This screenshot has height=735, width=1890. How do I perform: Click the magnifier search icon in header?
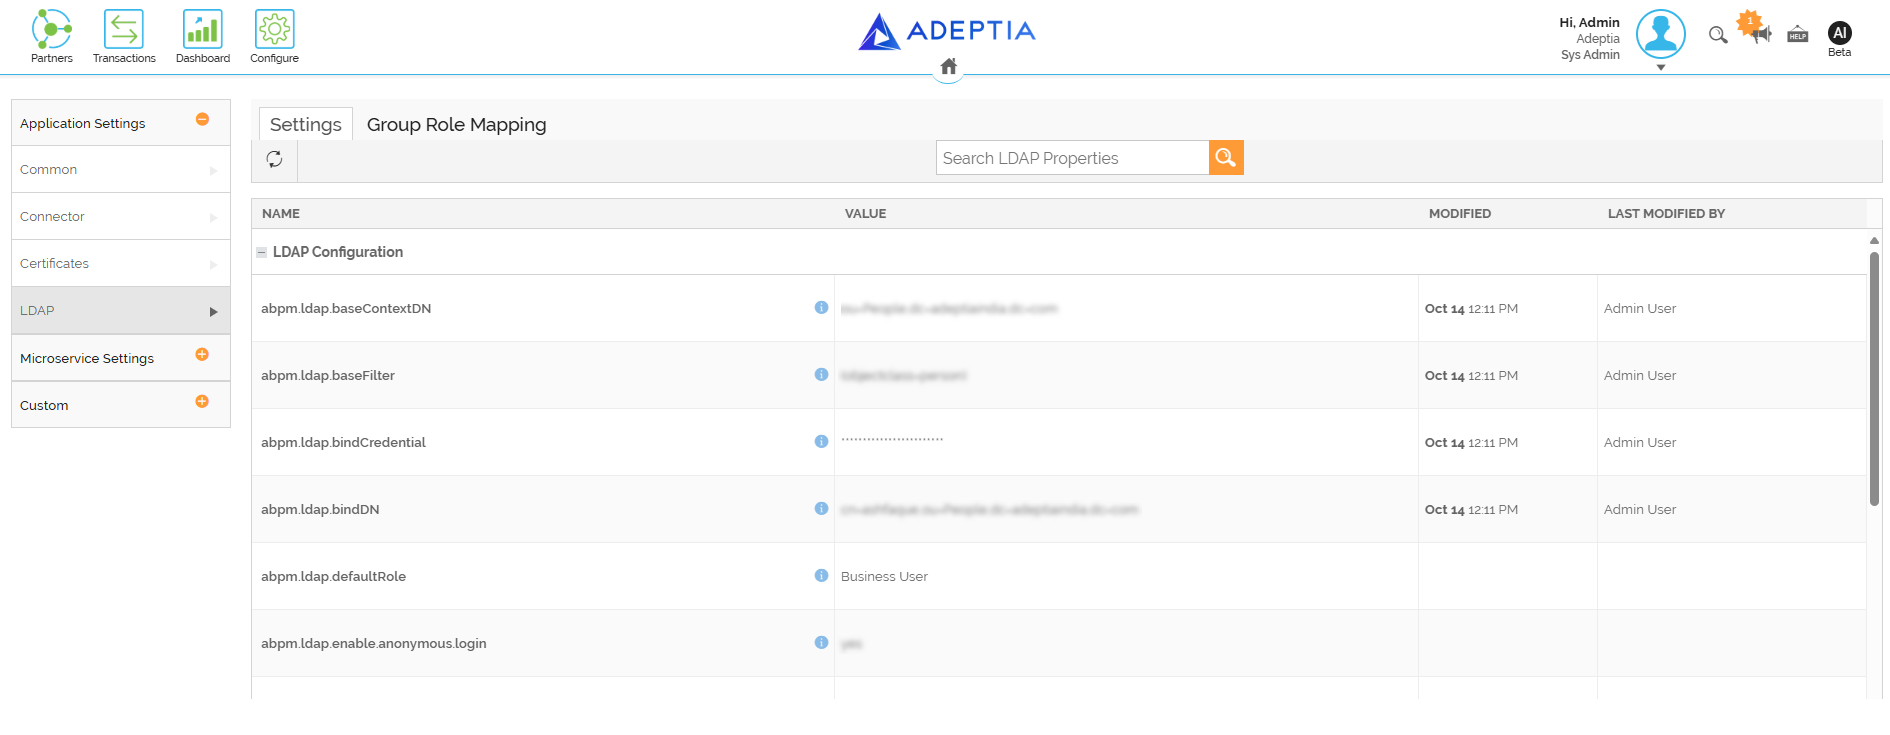coord(1718,35)
